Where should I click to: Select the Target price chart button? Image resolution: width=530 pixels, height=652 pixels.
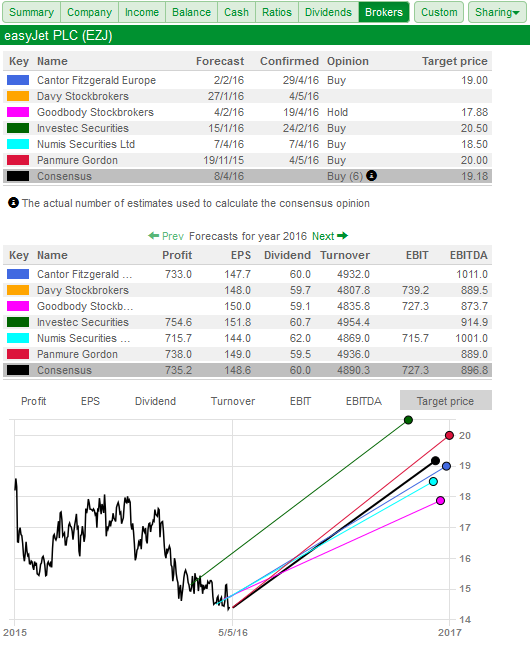446,400
